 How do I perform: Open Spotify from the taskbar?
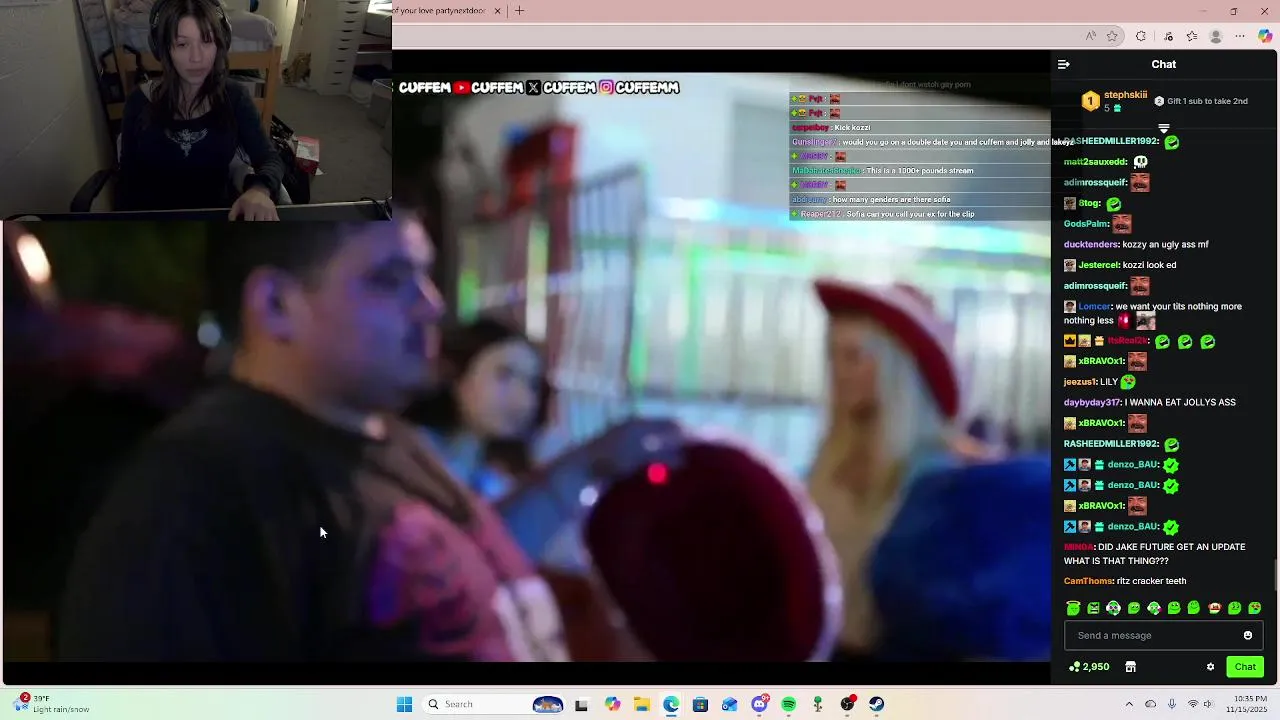(x=788, y=704)
